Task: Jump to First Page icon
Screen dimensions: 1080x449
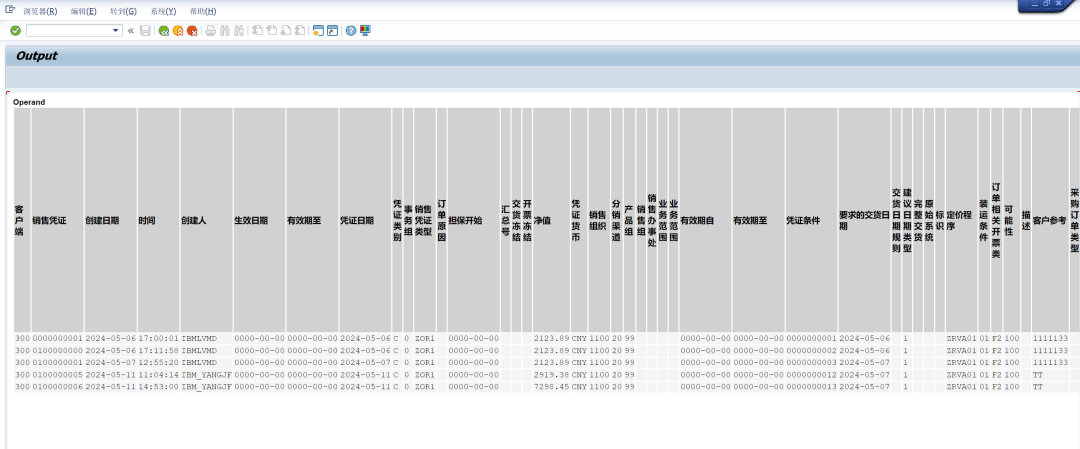Action: pos(258,31)
